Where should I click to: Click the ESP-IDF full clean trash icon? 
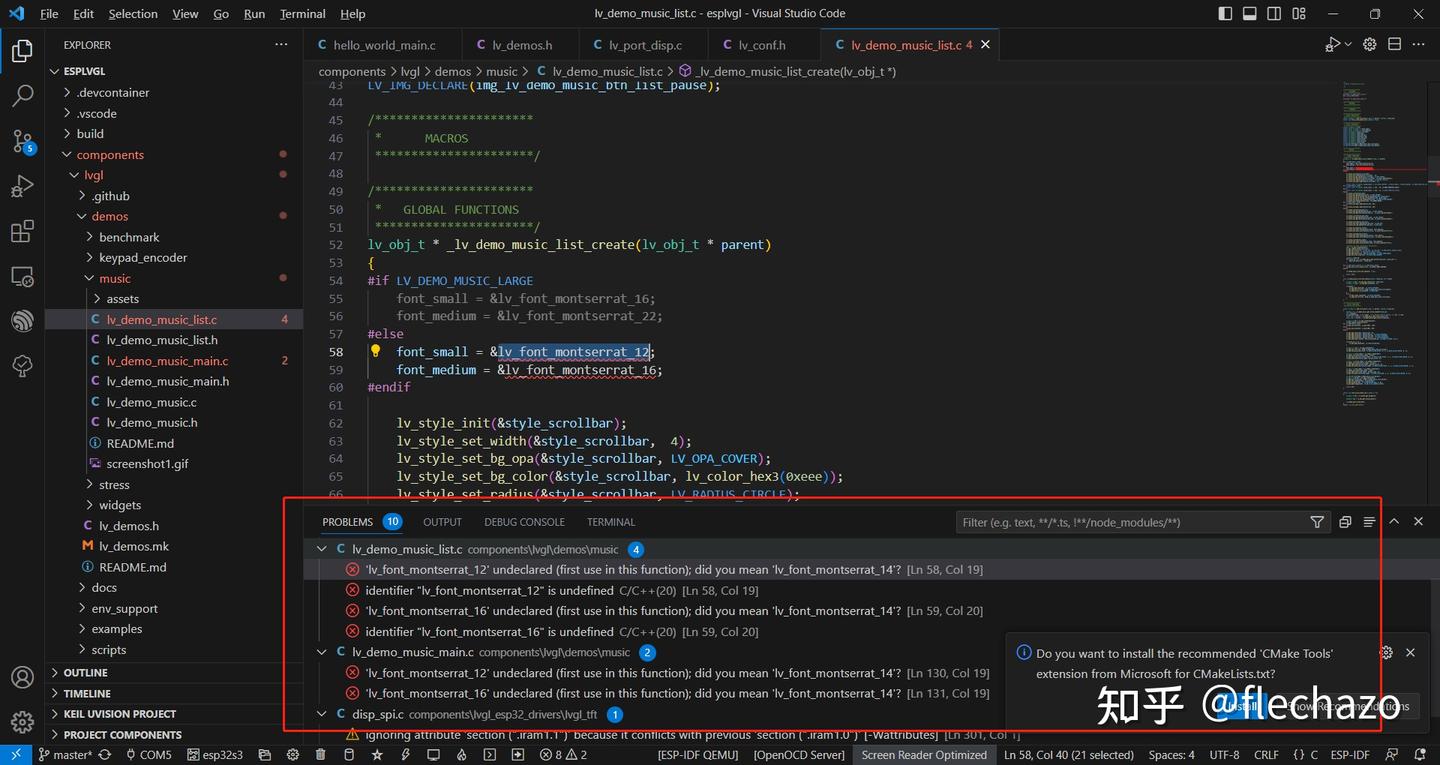[x=320, y=755]
